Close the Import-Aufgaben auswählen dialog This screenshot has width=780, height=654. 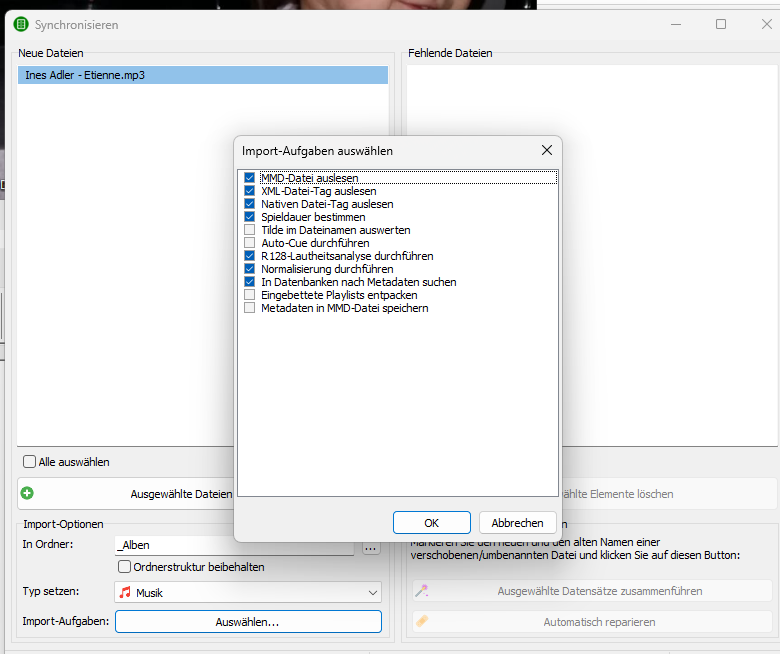(x=546, y=151)
